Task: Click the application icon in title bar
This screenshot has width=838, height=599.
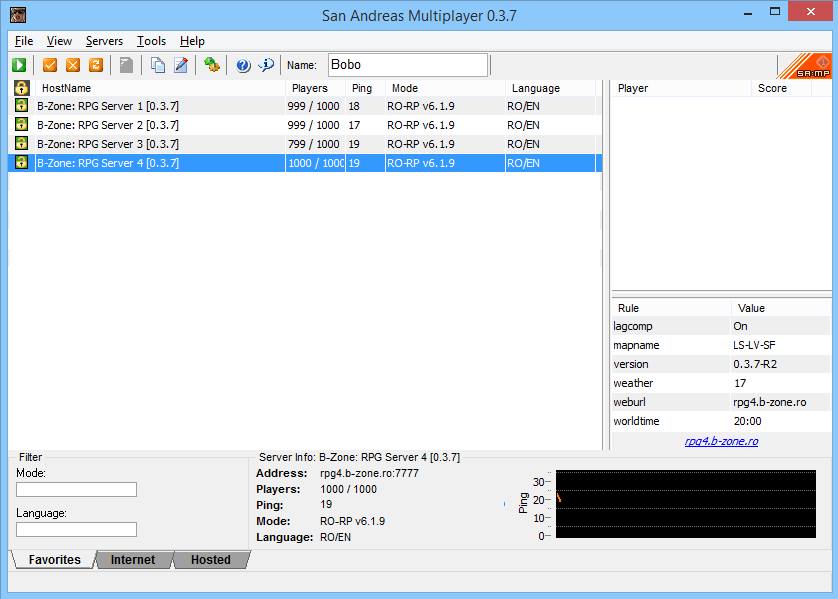Action: tap(18, 14)
